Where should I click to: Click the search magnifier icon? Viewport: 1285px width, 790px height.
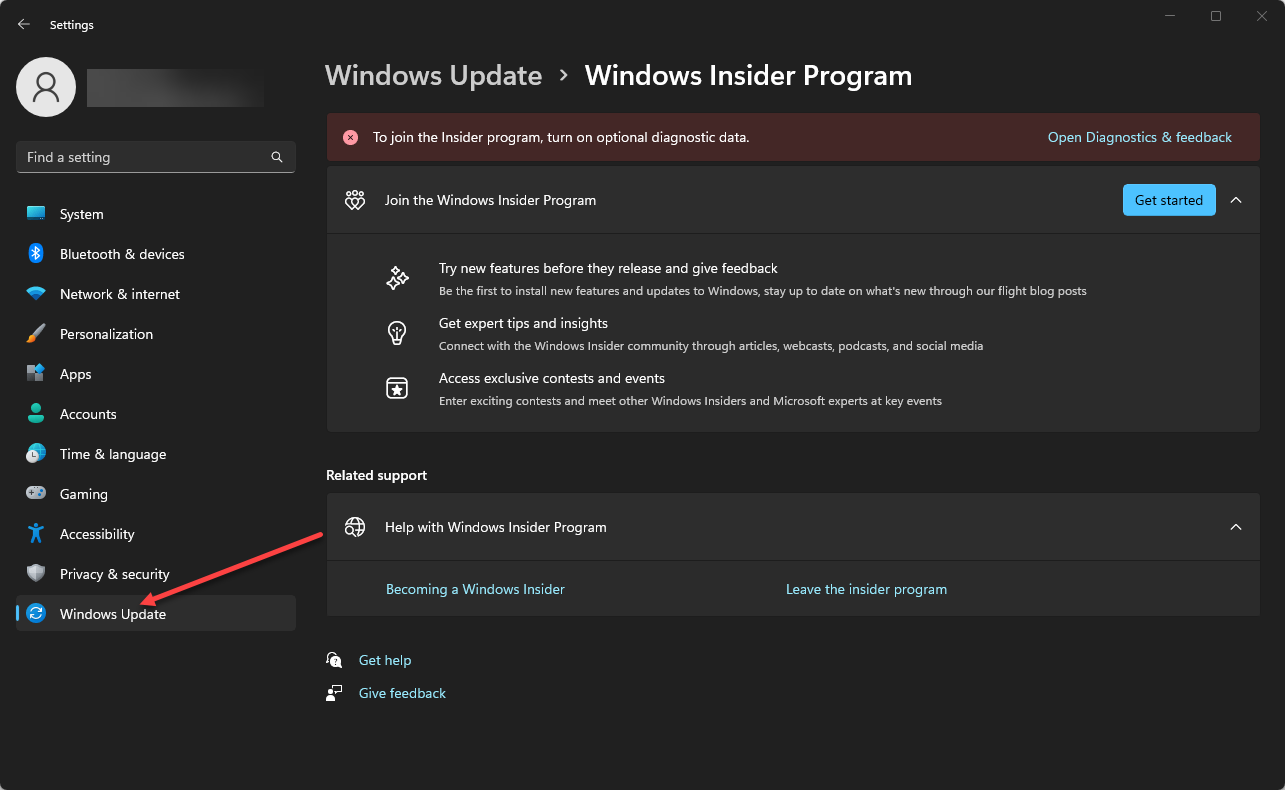point(277,157)
